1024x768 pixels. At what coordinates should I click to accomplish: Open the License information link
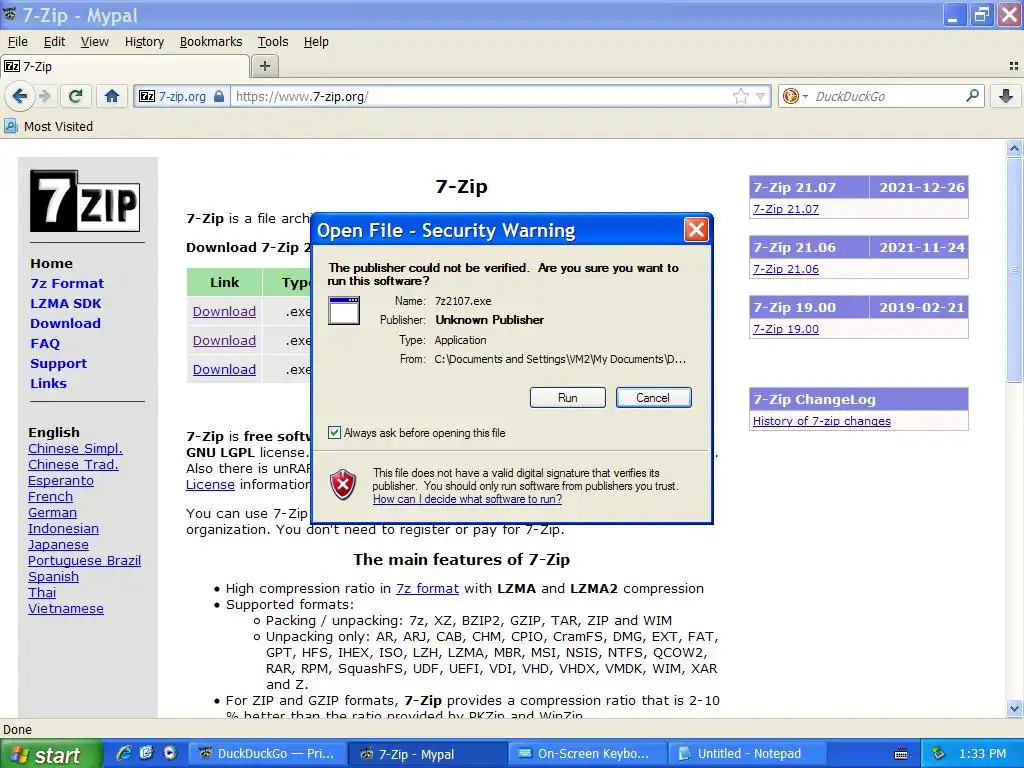tap(210, 485)
